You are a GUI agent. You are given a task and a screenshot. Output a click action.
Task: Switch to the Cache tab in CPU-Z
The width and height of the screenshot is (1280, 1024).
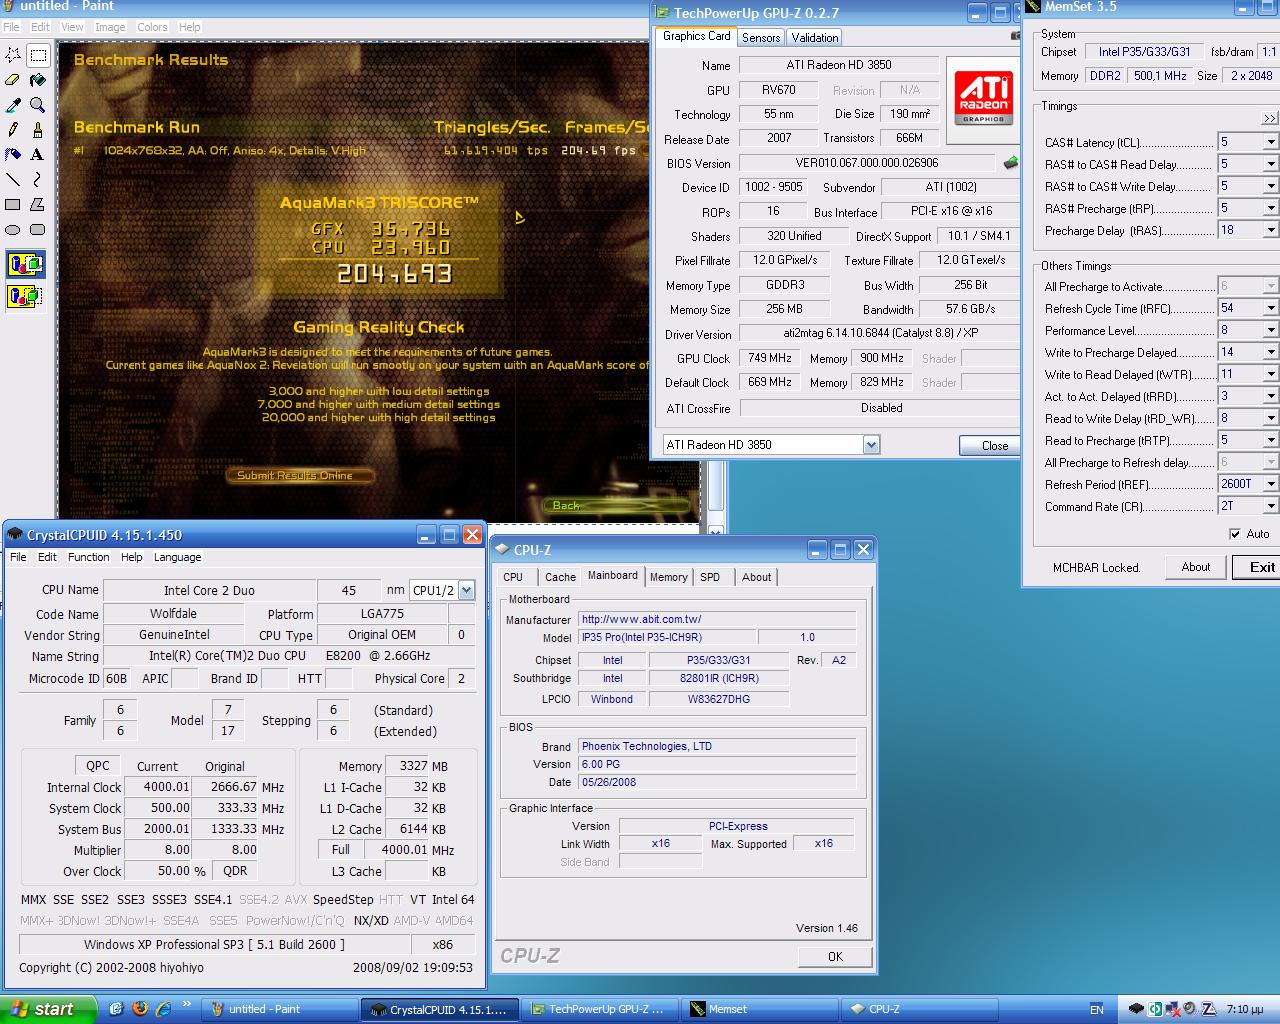coord(560,577)
